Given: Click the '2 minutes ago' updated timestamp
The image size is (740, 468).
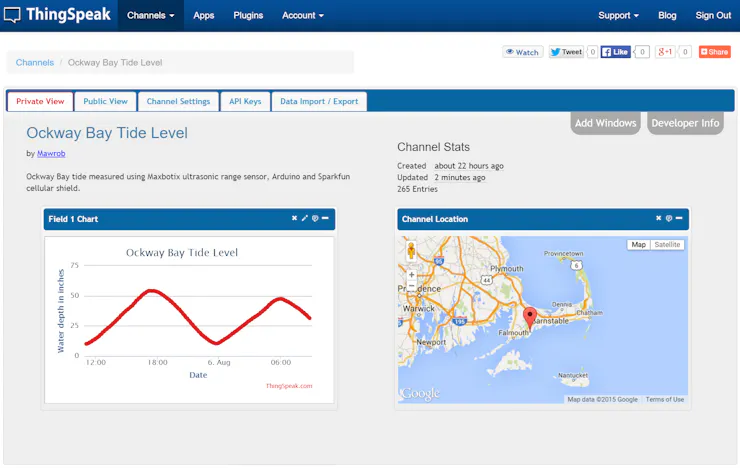Looking at the screenshot, I should (x=460, y=177).
